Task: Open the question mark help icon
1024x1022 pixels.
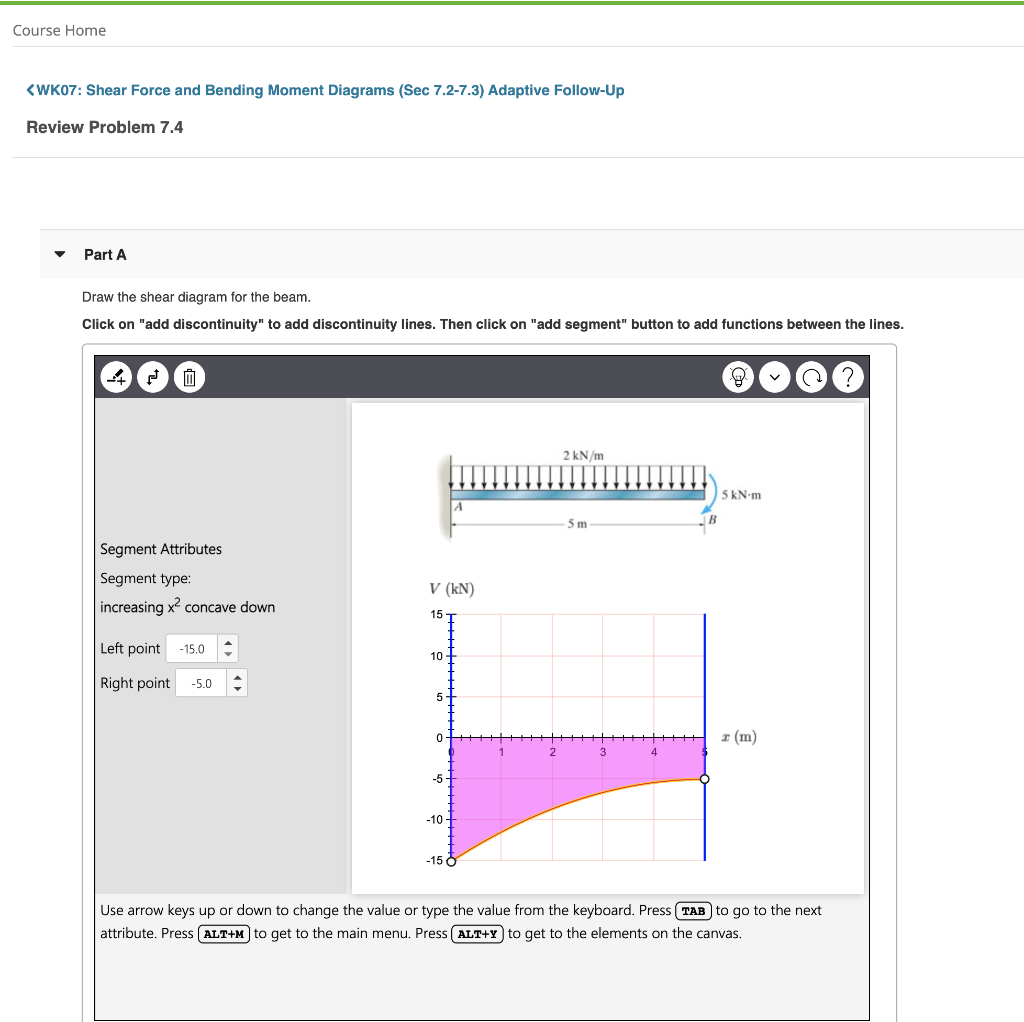Action: coord(848,377)
